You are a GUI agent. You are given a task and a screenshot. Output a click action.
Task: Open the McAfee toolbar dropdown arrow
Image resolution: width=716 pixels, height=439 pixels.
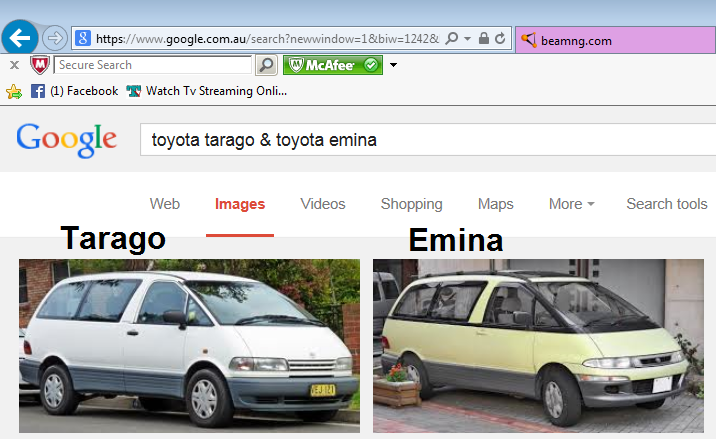(393, 65)
